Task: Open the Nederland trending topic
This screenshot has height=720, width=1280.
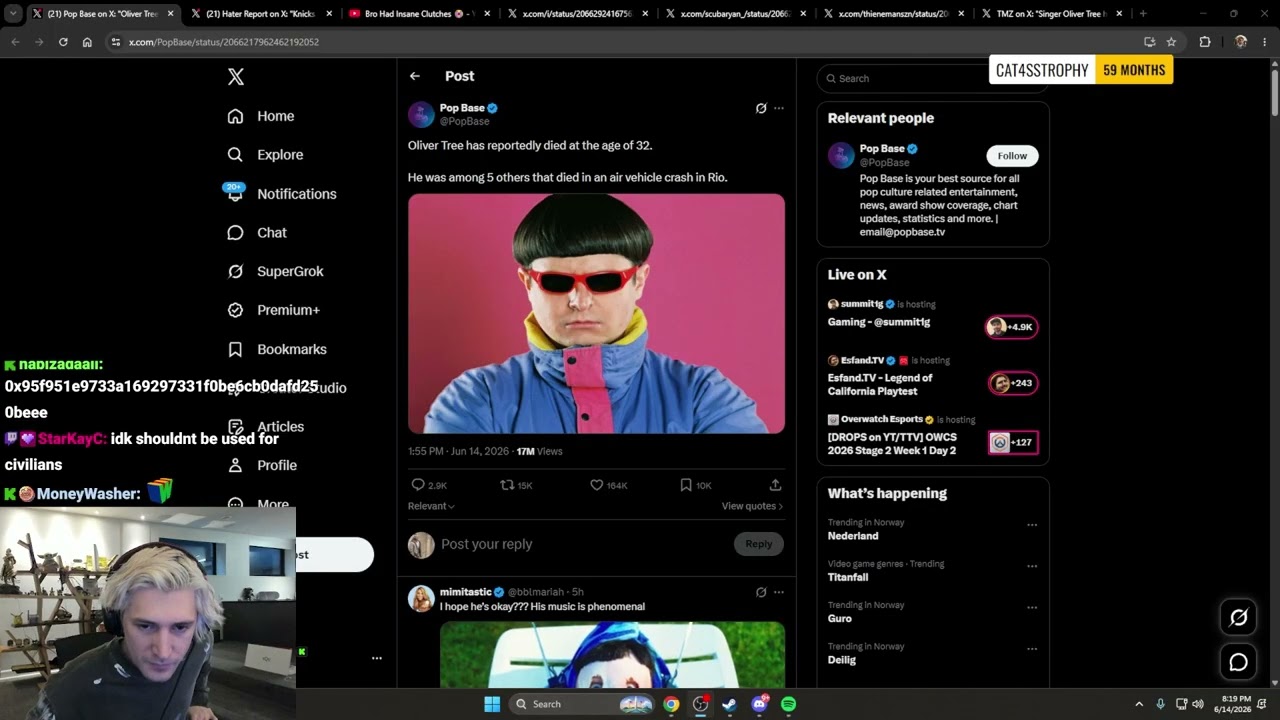Action: [853, 536]
